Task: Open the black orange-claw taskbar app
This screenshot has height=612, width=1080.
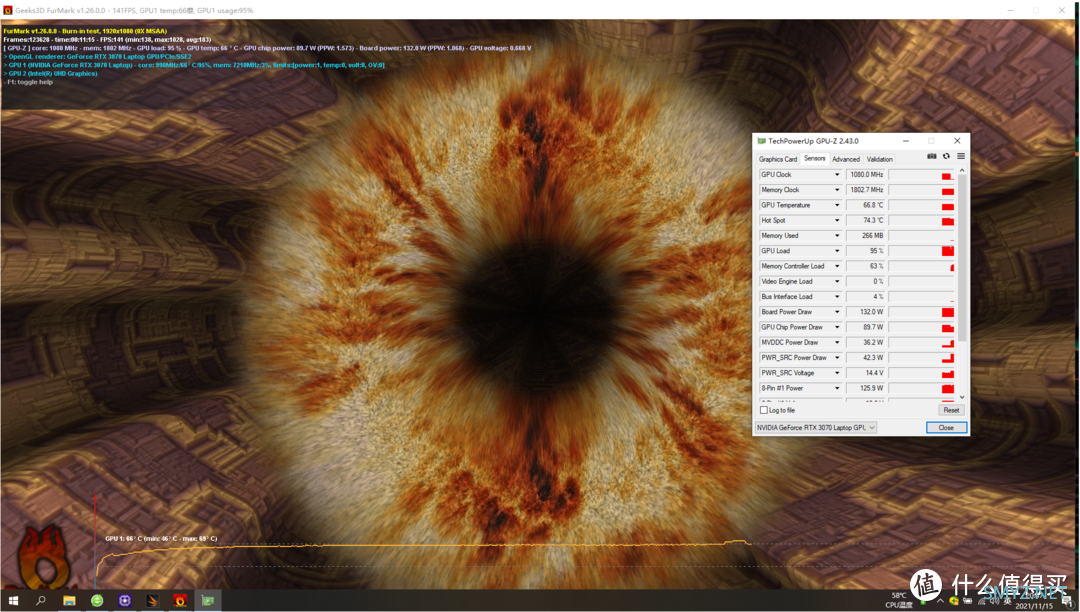Action: pos(152,600)
